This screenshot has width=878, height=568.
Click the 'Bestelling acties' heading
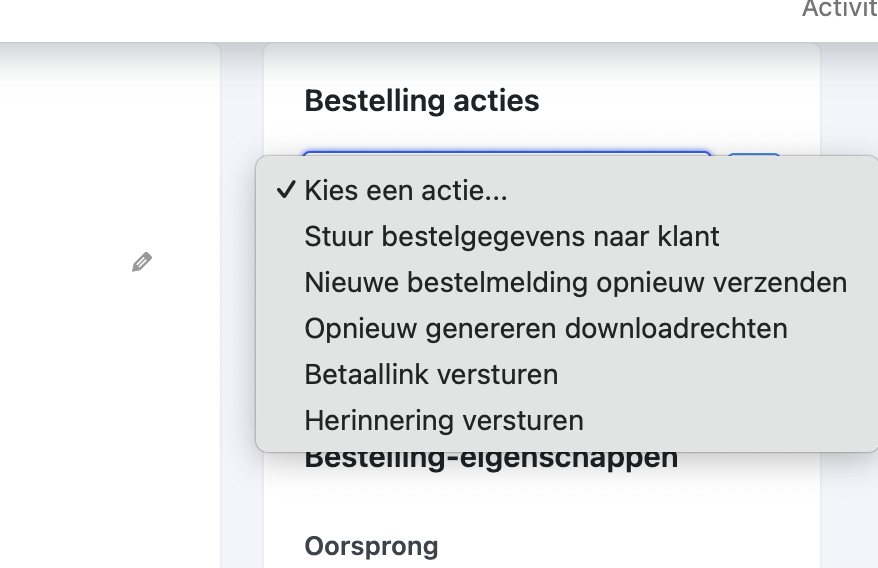pyautogui.click(x=422, y=101)
